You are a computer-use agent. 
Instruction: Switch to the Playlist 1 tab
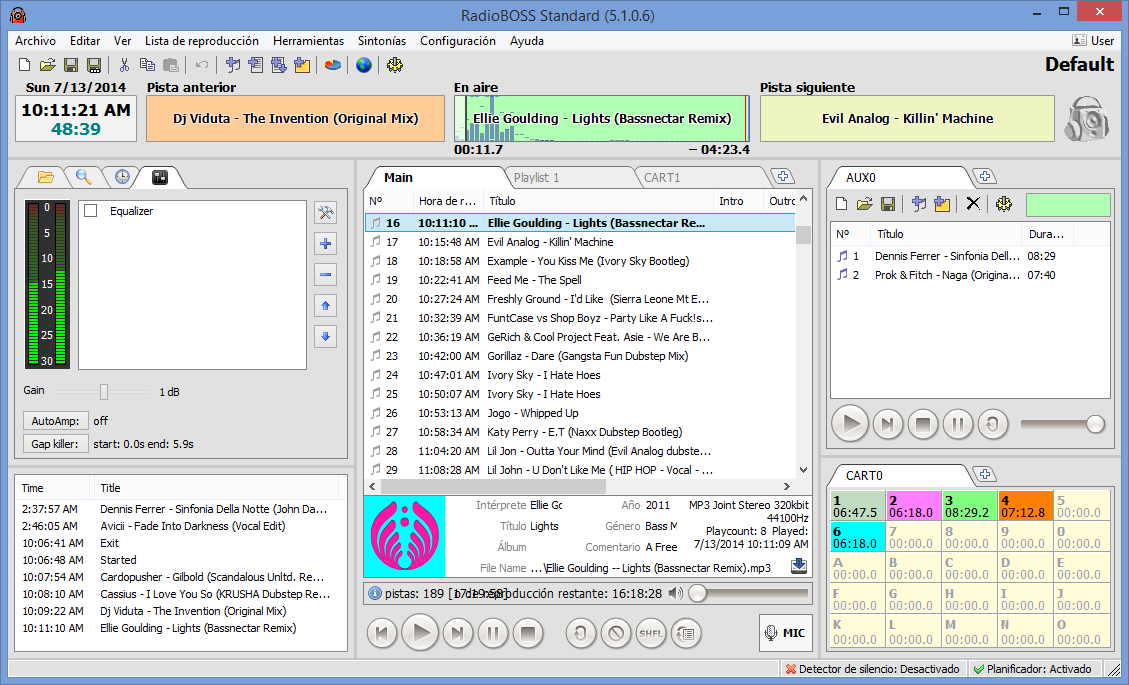click(x=536, y=177)
